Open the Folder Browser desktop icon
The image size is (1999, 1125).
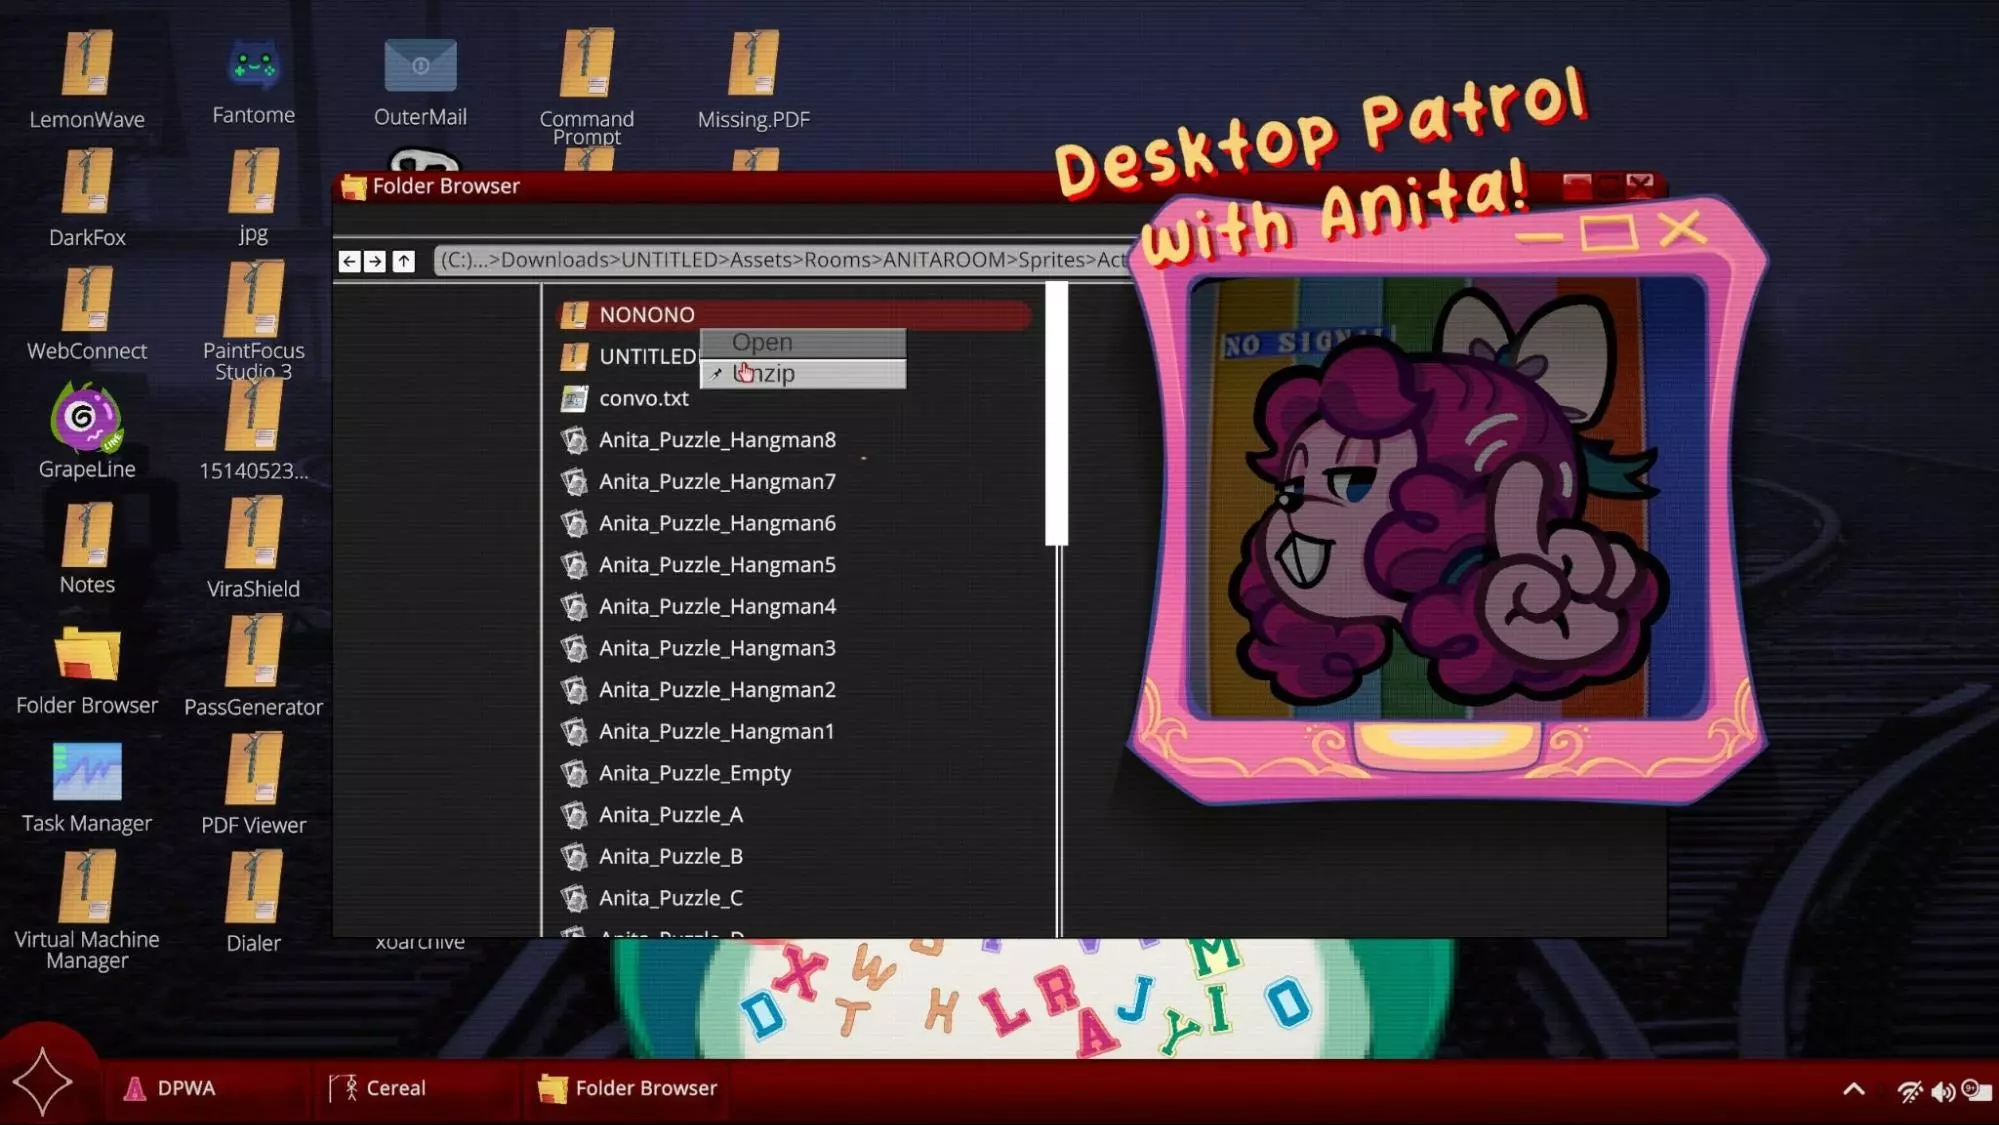tap(87, 656)
